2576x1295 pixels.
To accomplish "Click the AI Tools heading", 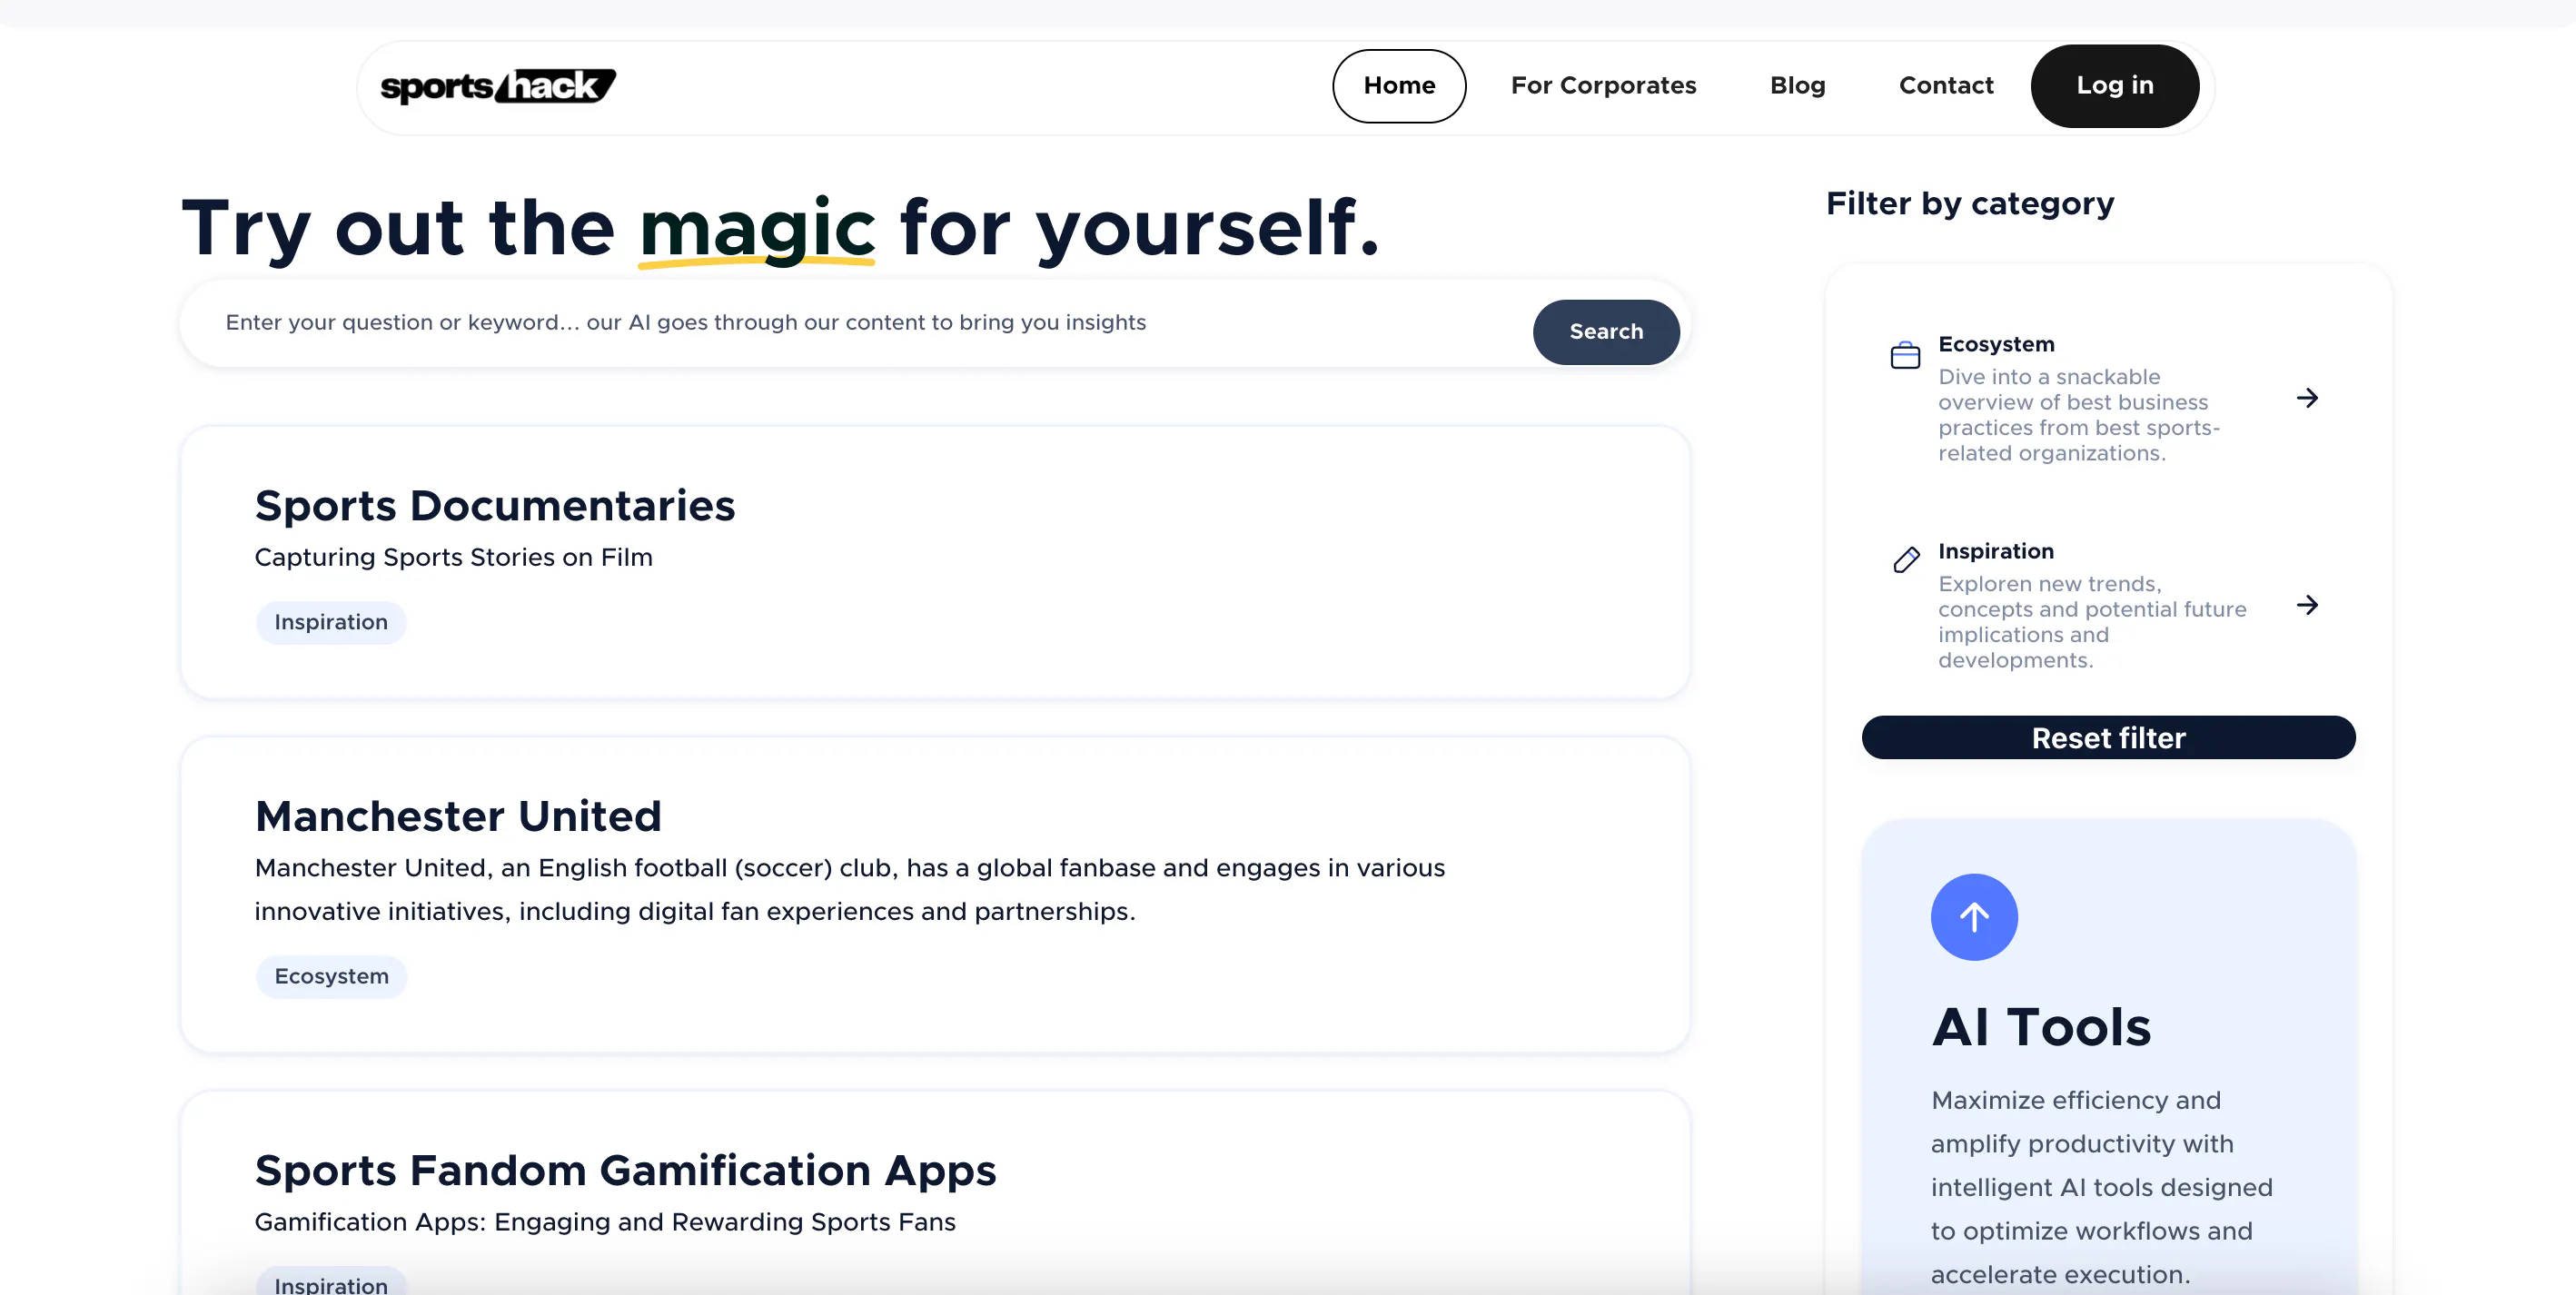I will click(x=2041, y=1027).
